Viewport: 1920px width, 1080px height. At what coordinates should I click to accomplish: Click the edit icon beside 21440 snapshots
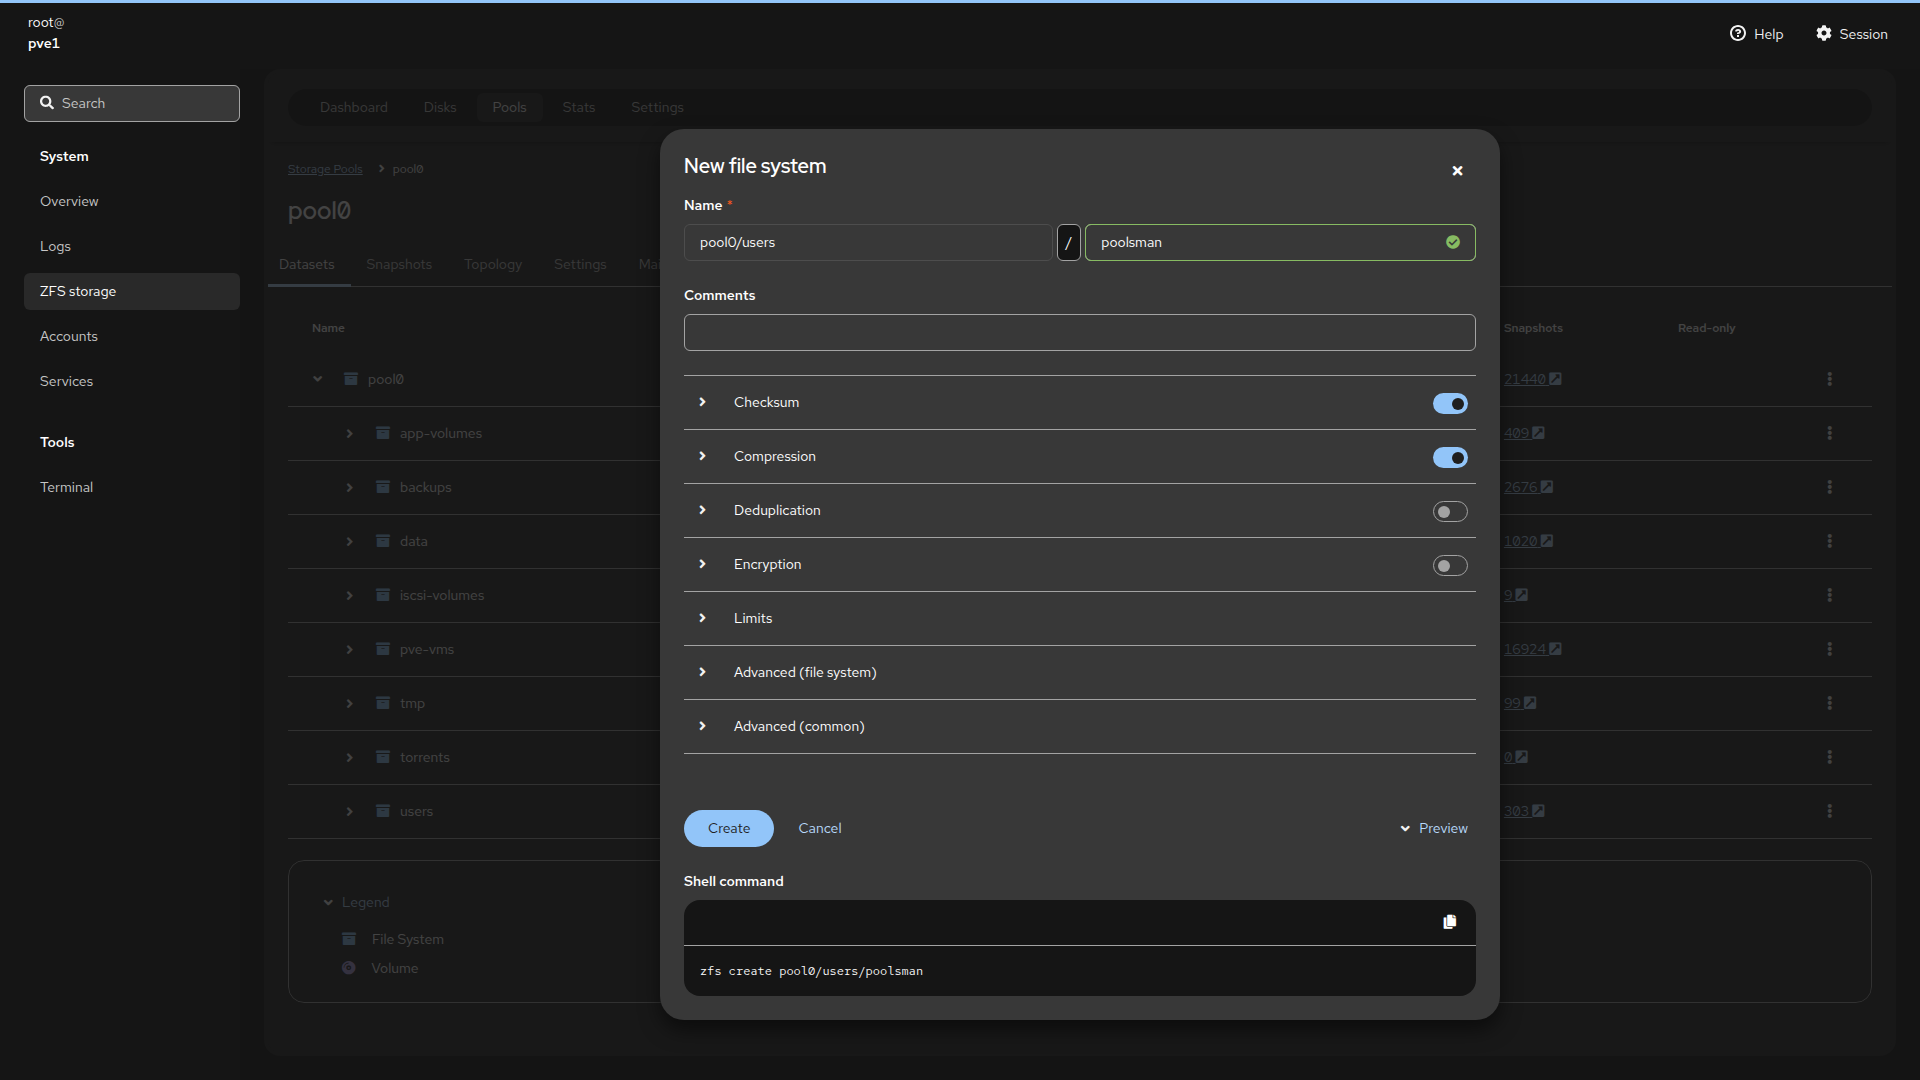pyautogui.click(x=1555, y=379)
